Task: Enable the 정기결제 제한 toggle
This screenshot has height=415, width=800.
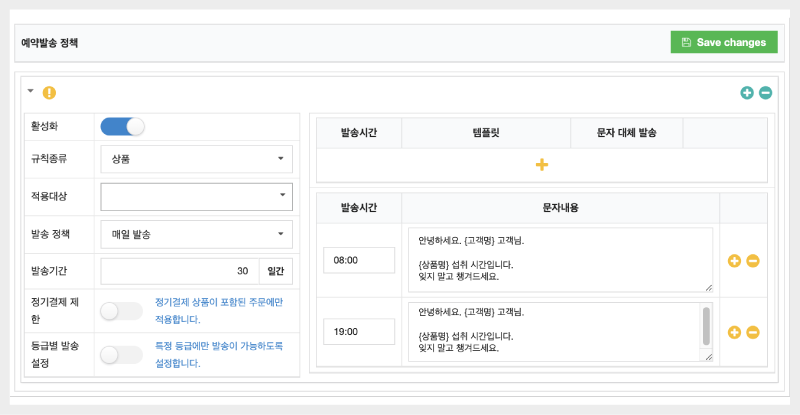Action: [123, 311]
